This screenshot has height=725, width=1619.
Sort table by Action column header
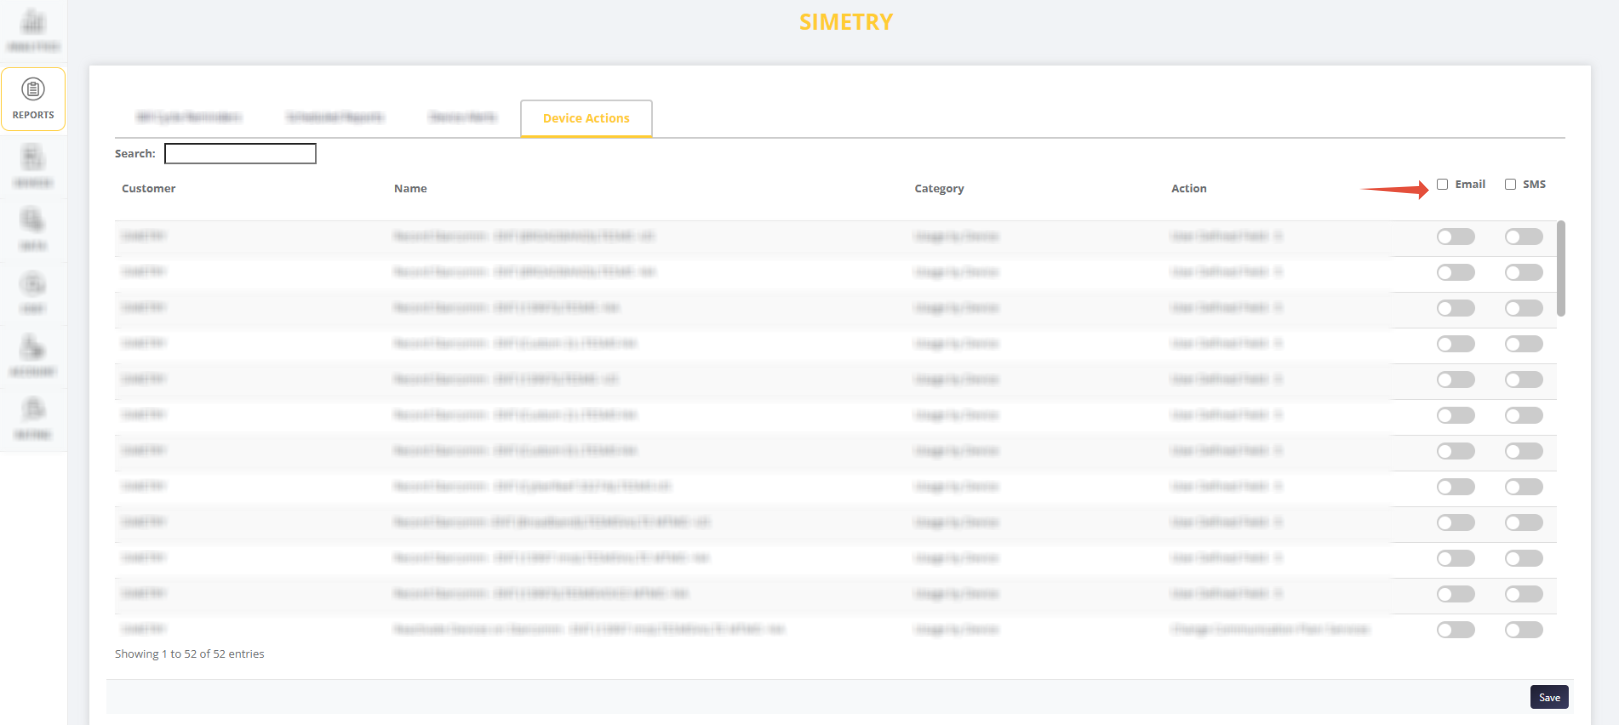pyautogui.click(x=1189, y=188)
